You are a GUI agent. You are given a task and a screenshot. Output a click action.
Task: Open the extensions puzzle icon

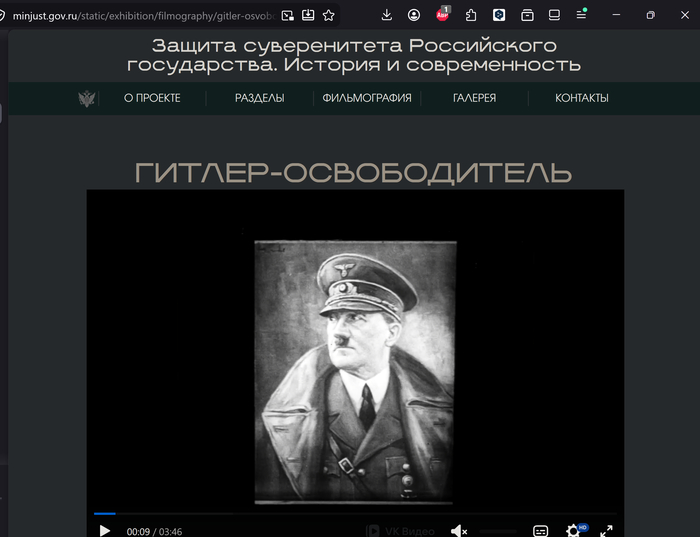pos(471,15)
